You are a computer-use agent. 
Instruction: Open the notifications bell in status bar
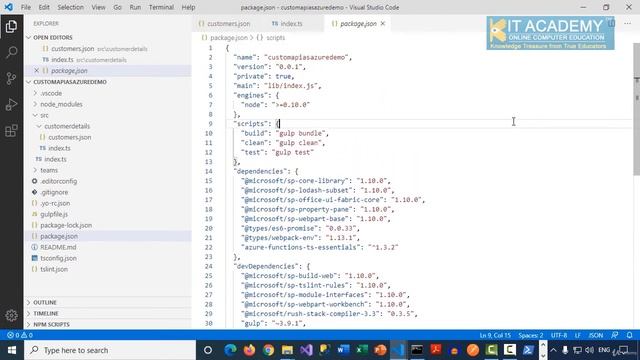629,335
